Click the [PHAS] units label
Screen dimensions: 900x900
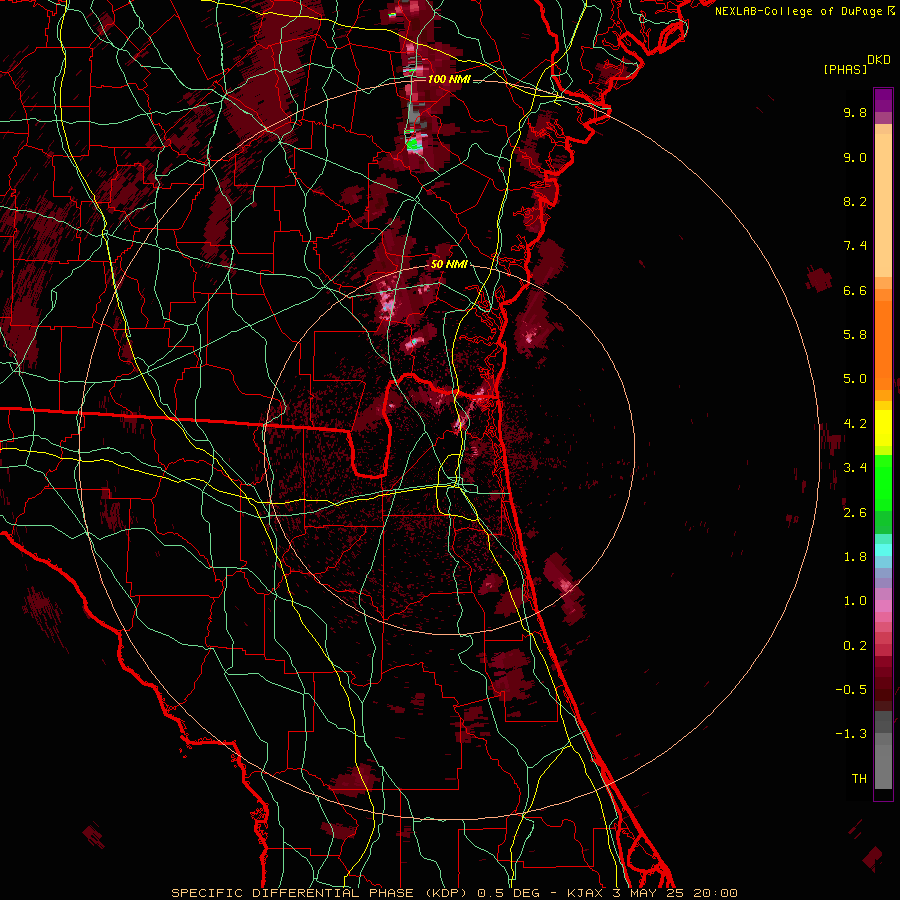(845, 69)
